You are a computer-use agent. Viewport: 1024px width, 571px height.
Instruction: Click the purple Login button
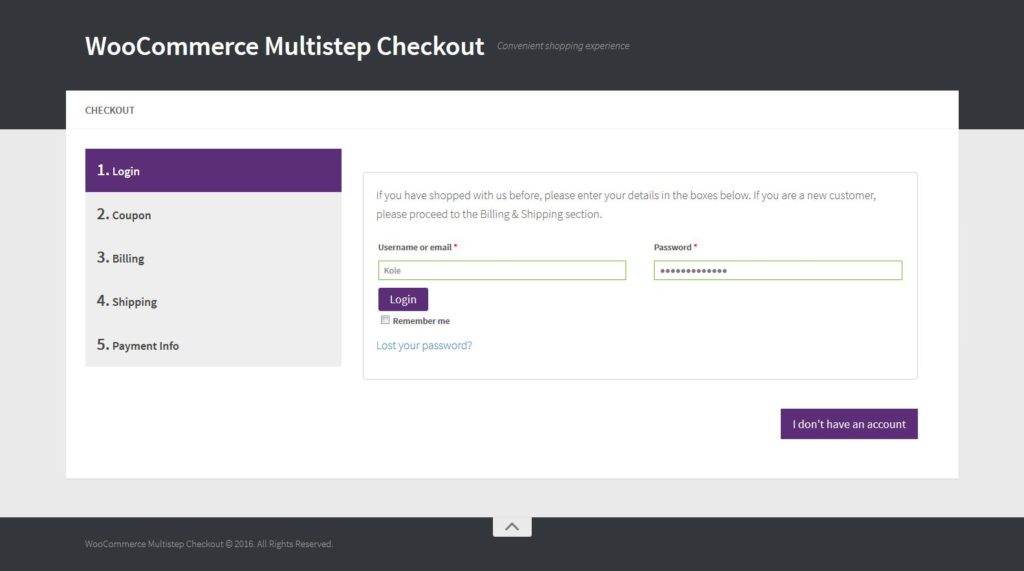point(403,299)
